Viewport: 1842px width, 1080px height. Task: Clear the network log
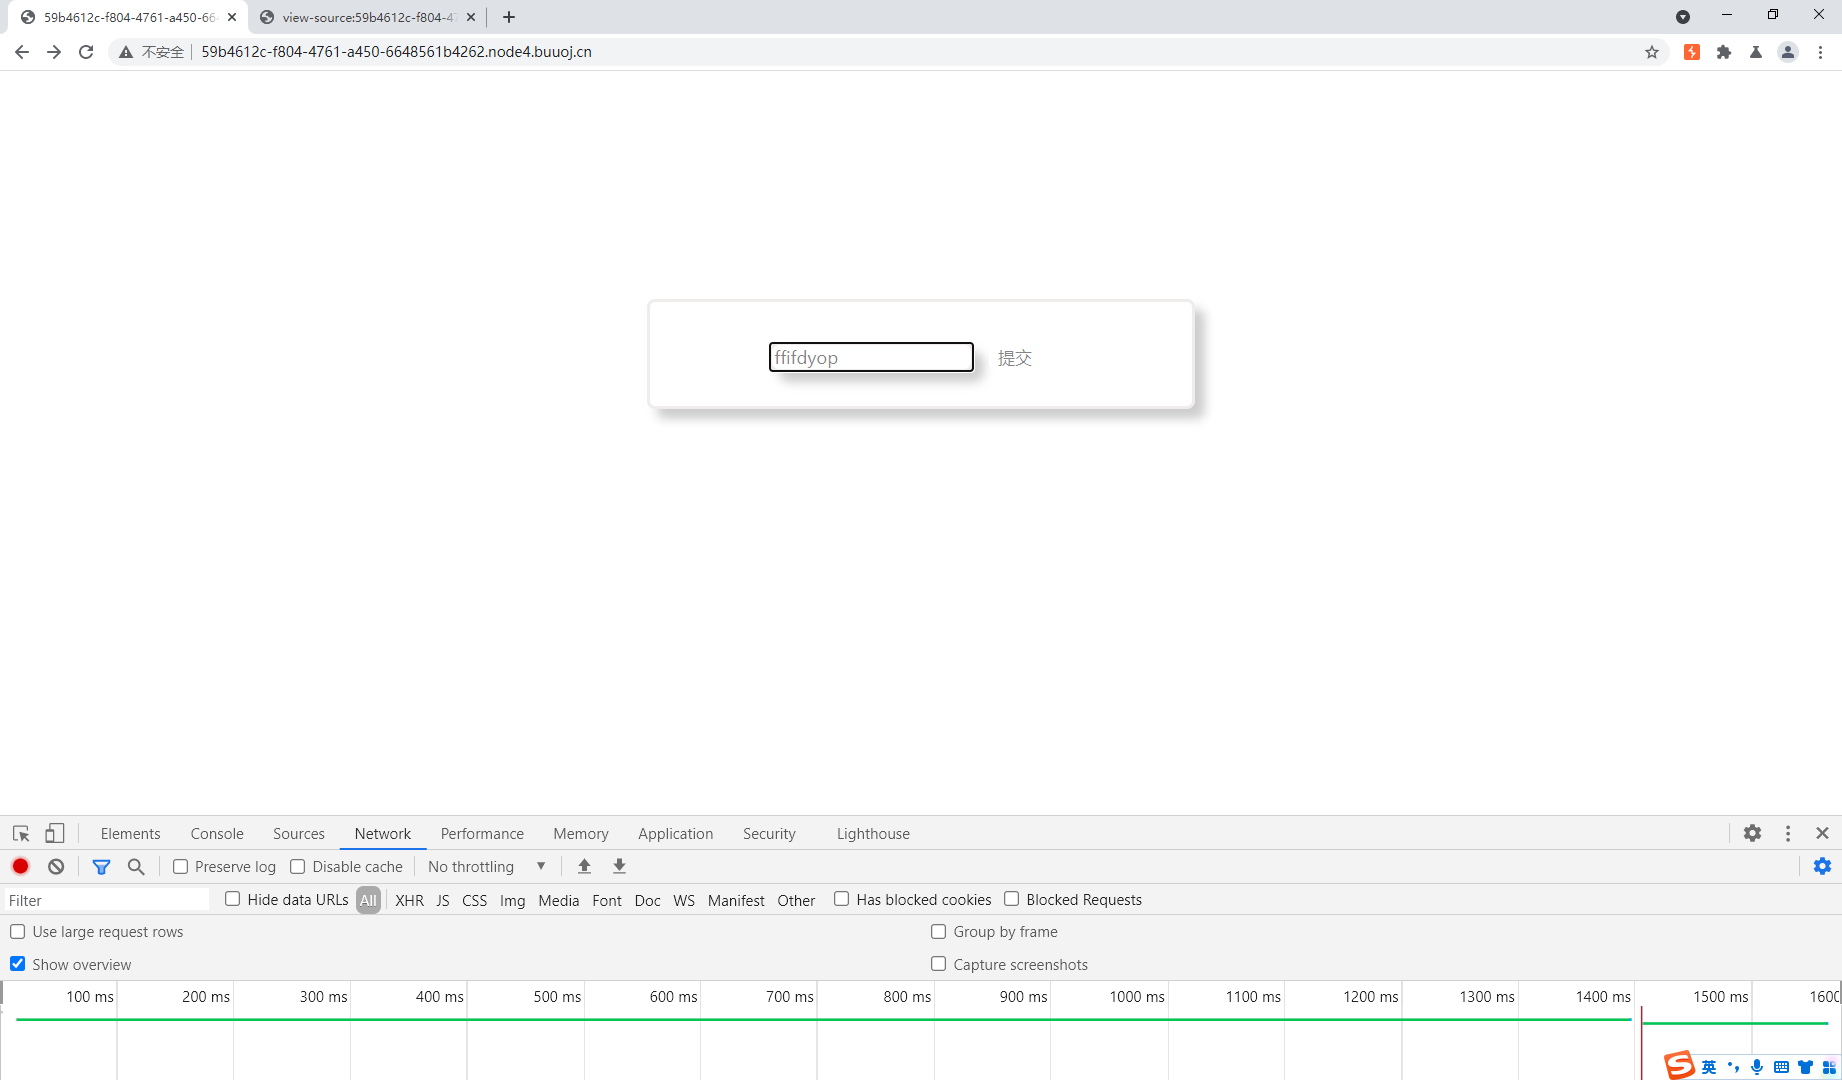click(56, 866)
